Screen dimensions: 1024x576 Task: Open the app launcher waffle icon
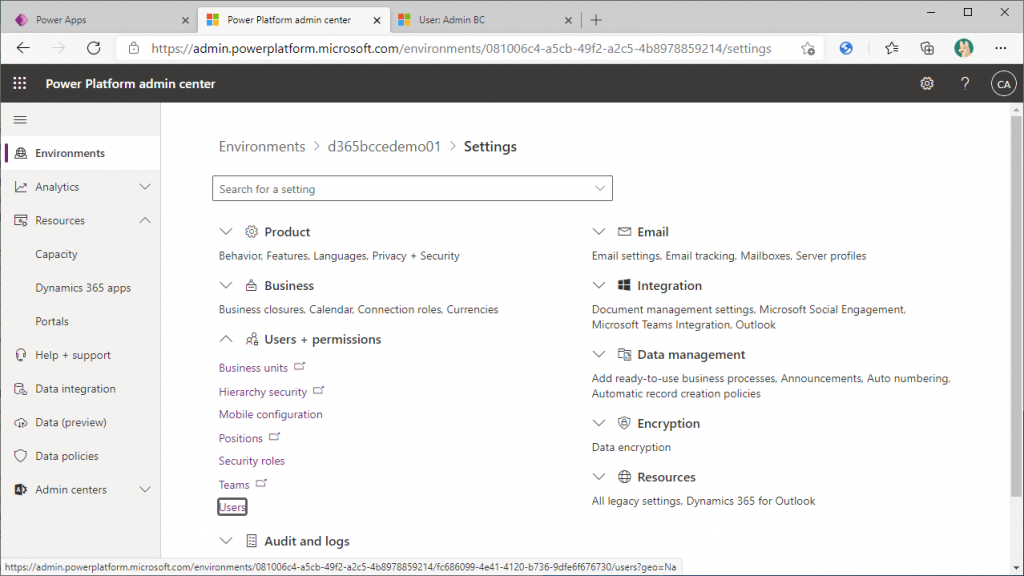(20, 84)
